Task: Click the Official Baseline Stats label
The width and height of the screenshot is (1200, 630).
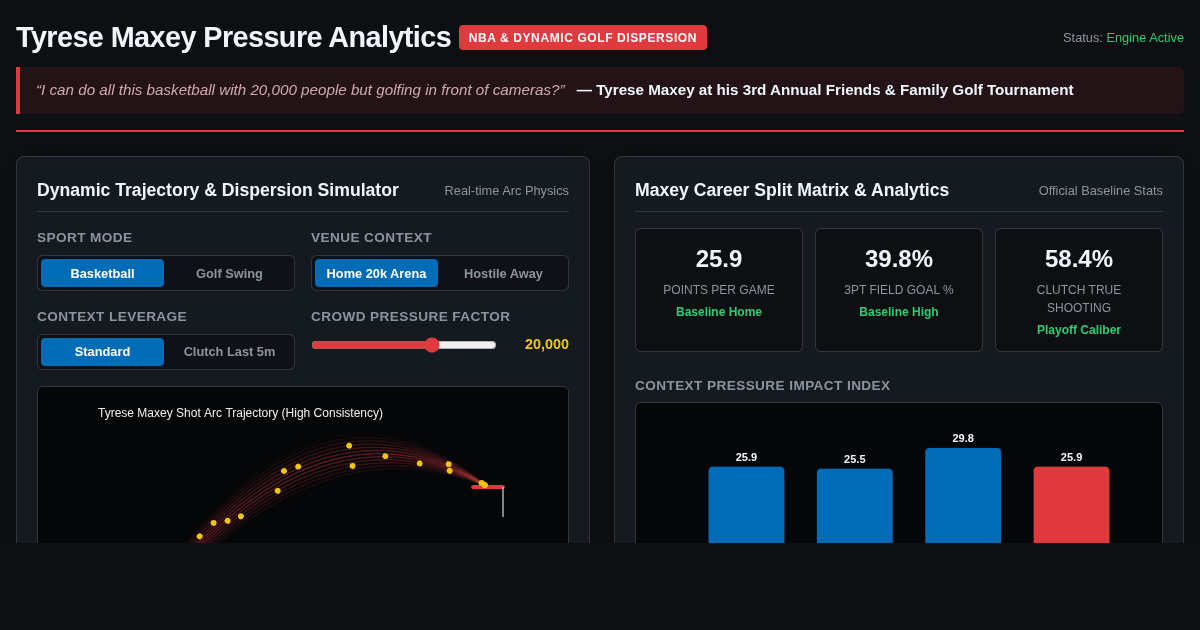Action: (1101, 191)
